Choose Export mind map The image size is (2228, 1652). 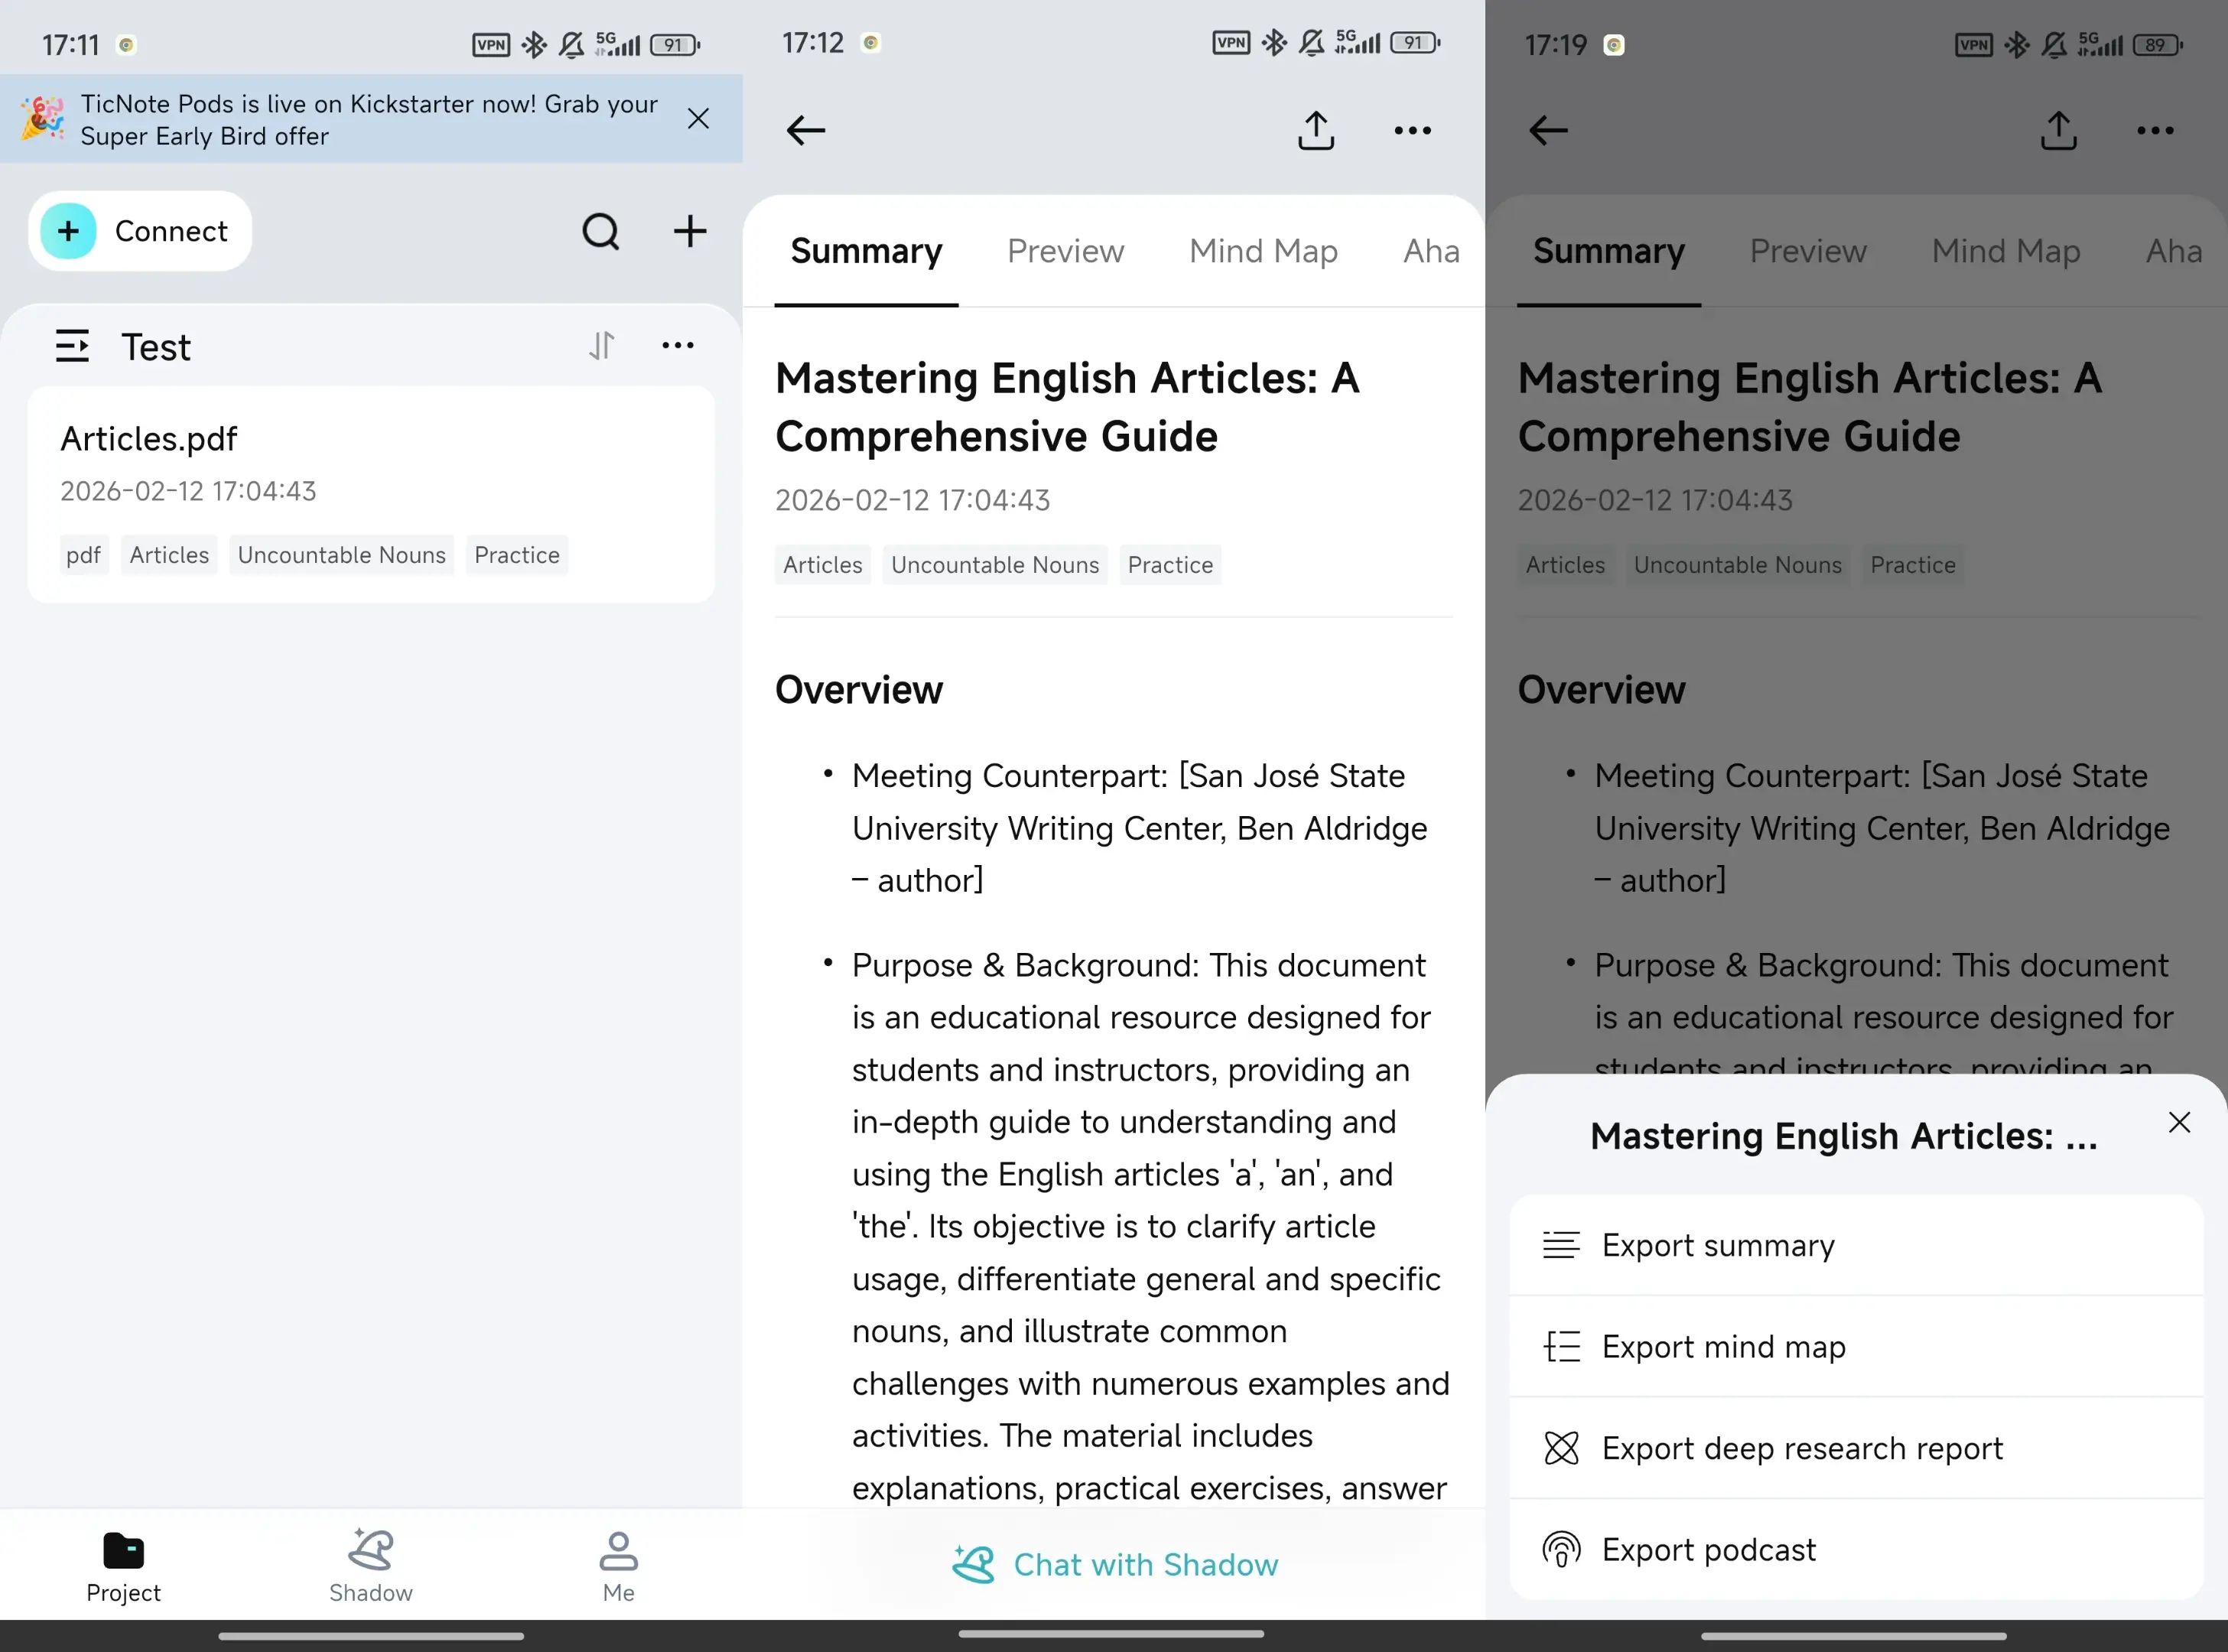pos(1723,1347)
